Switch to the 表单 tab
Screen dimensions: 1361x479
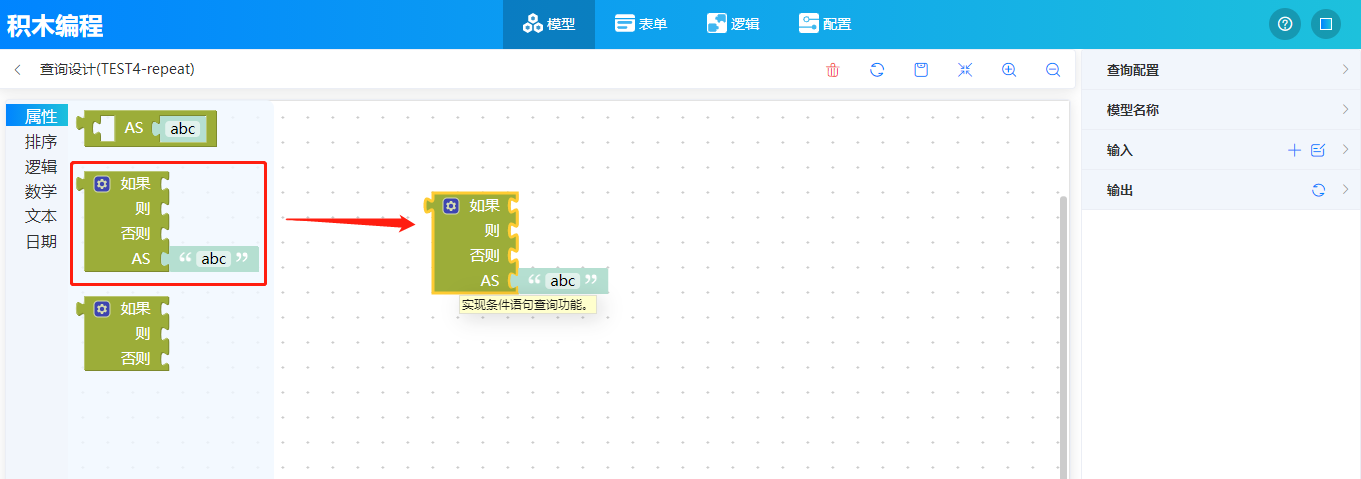[x=641, y=24]
